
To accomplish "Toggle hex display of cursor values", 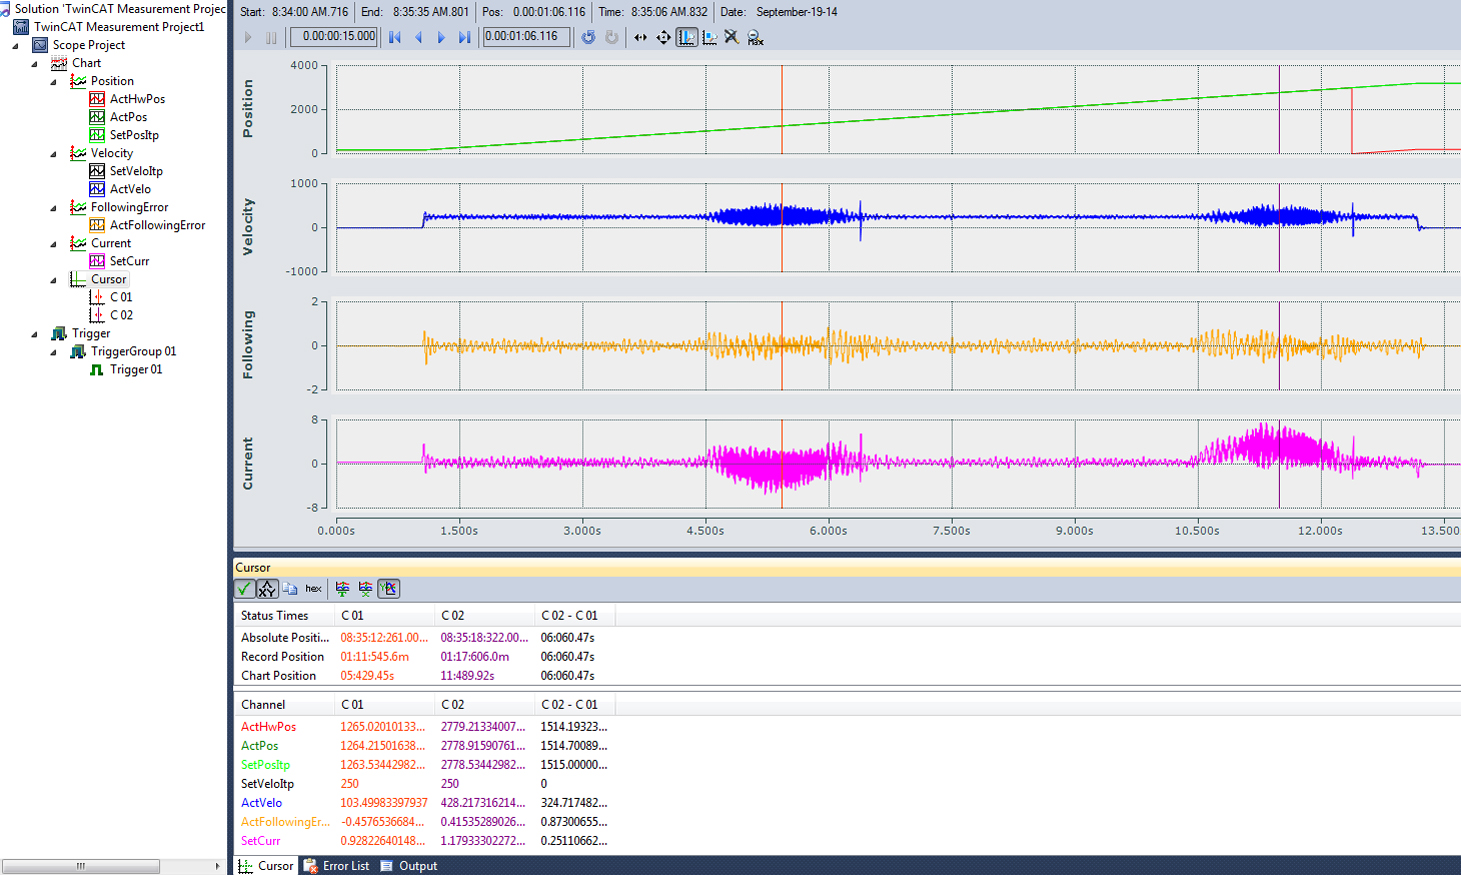I will pyautogui.click(x=313, y=589).
